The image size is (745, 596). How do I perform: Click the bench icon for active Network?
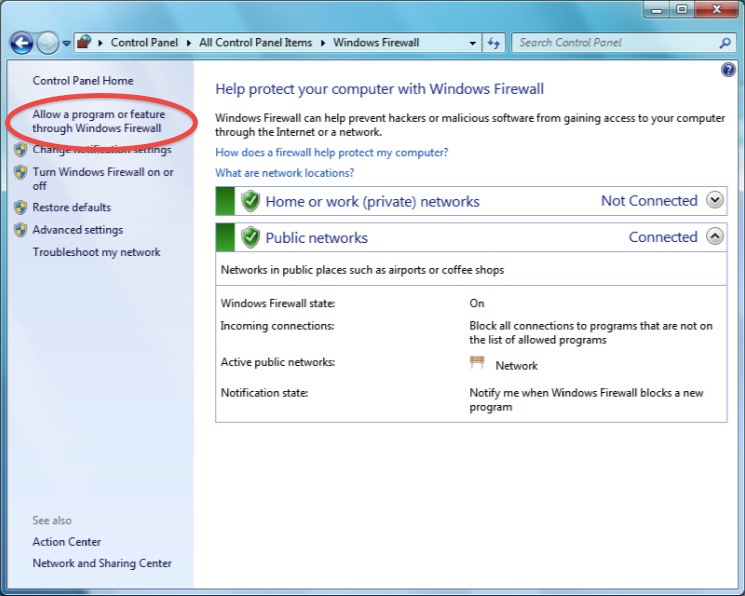[x=477, y=363]
